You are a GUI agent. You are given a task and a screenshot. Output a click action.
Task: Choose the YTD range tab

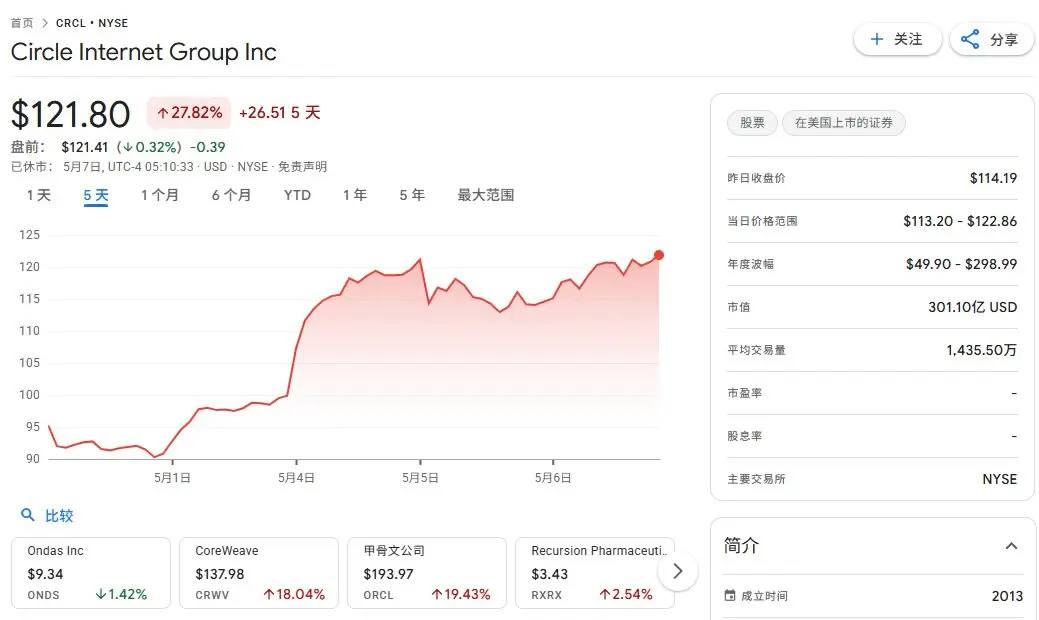pos(297,195)
